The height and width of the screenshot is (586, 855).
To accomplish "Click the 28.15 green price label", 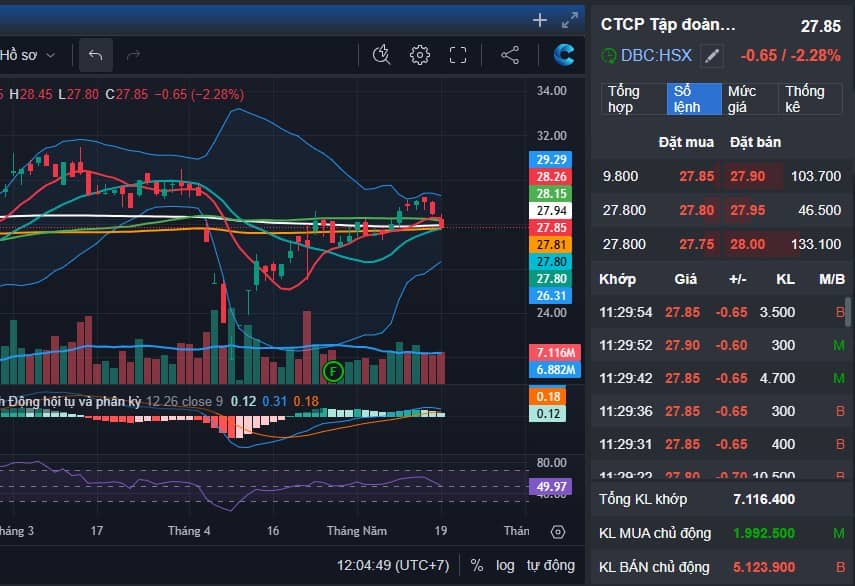I will [551, 193].
